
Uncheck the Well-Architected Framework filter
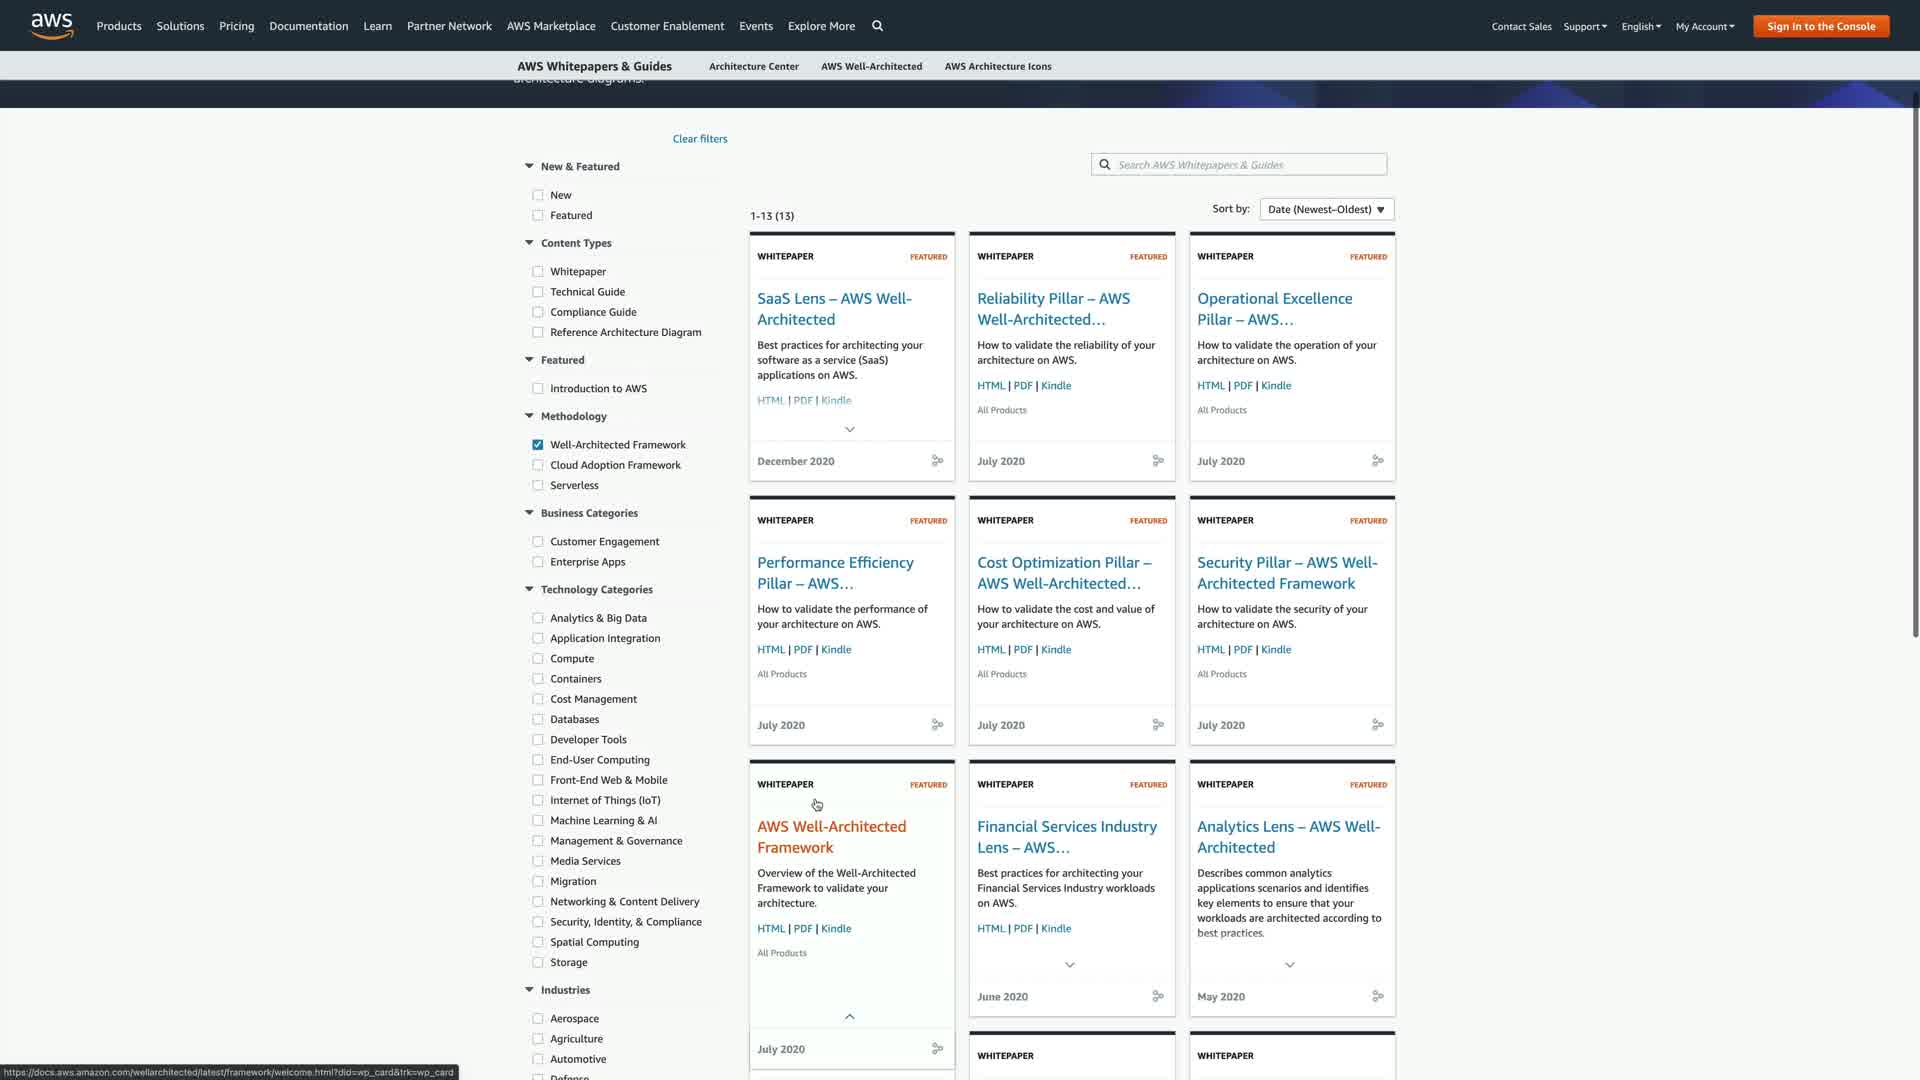[x=538, y=445]
